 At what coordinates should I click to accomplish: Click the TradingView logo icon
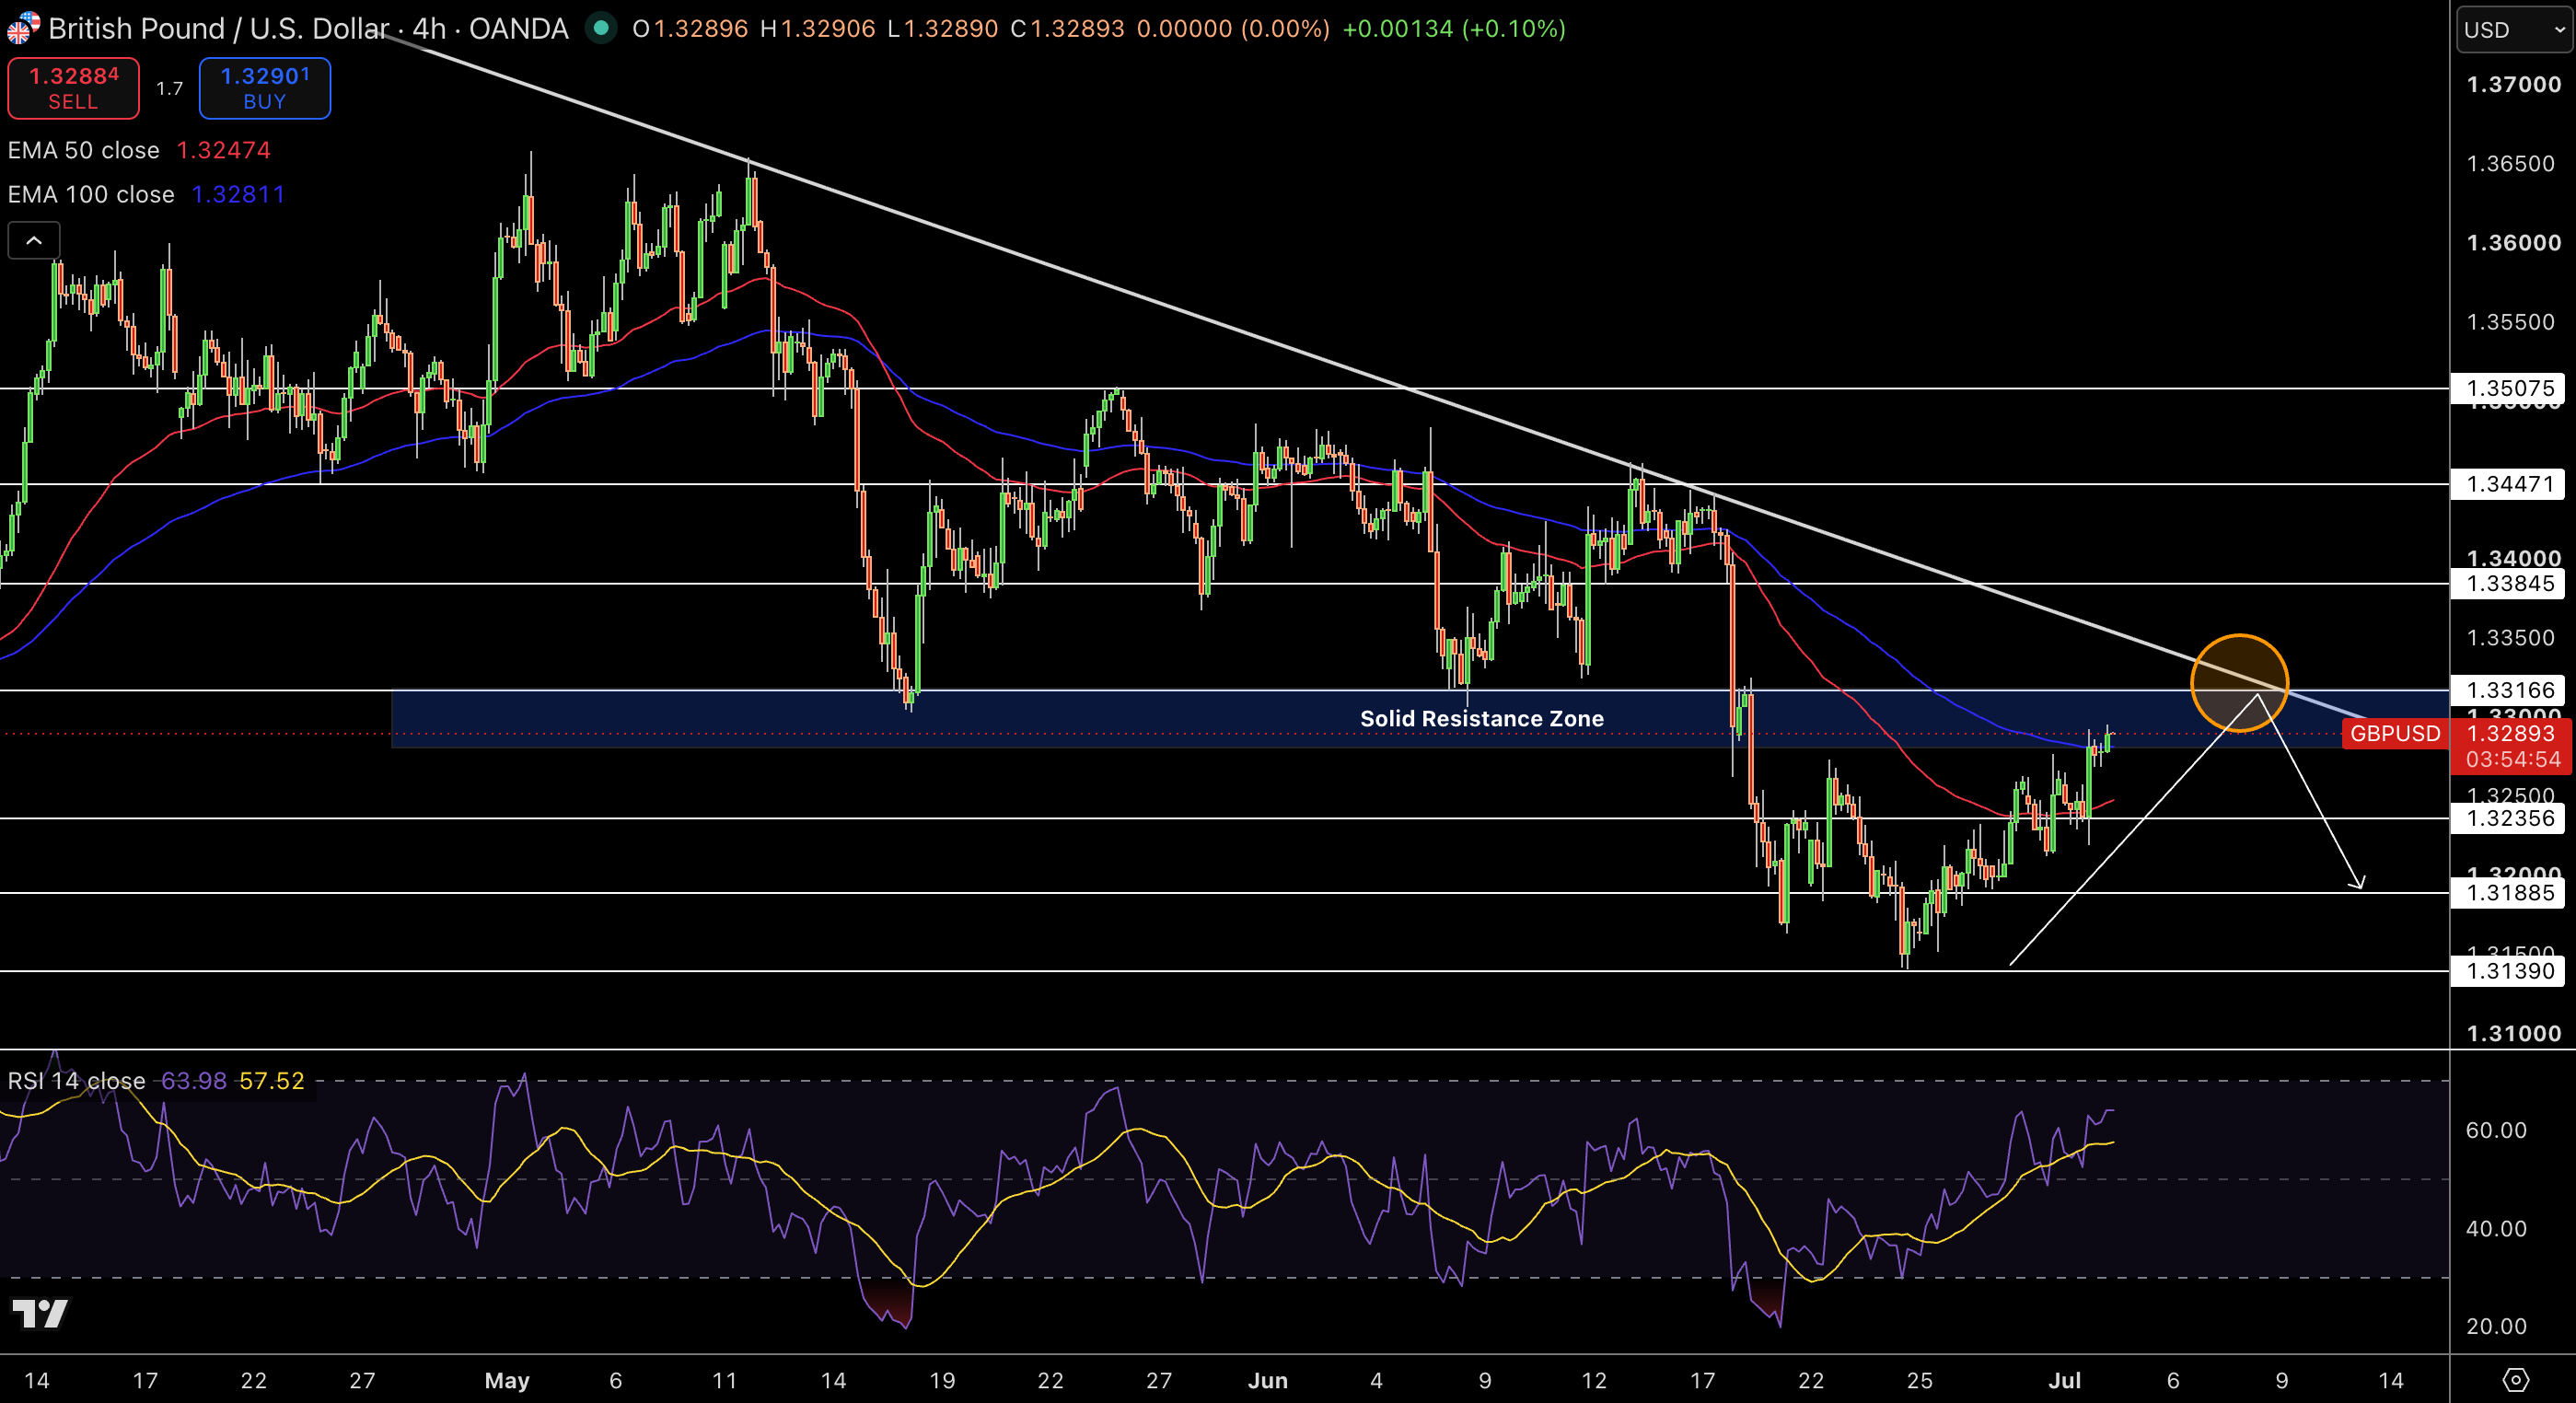(x=40, y=1313)
